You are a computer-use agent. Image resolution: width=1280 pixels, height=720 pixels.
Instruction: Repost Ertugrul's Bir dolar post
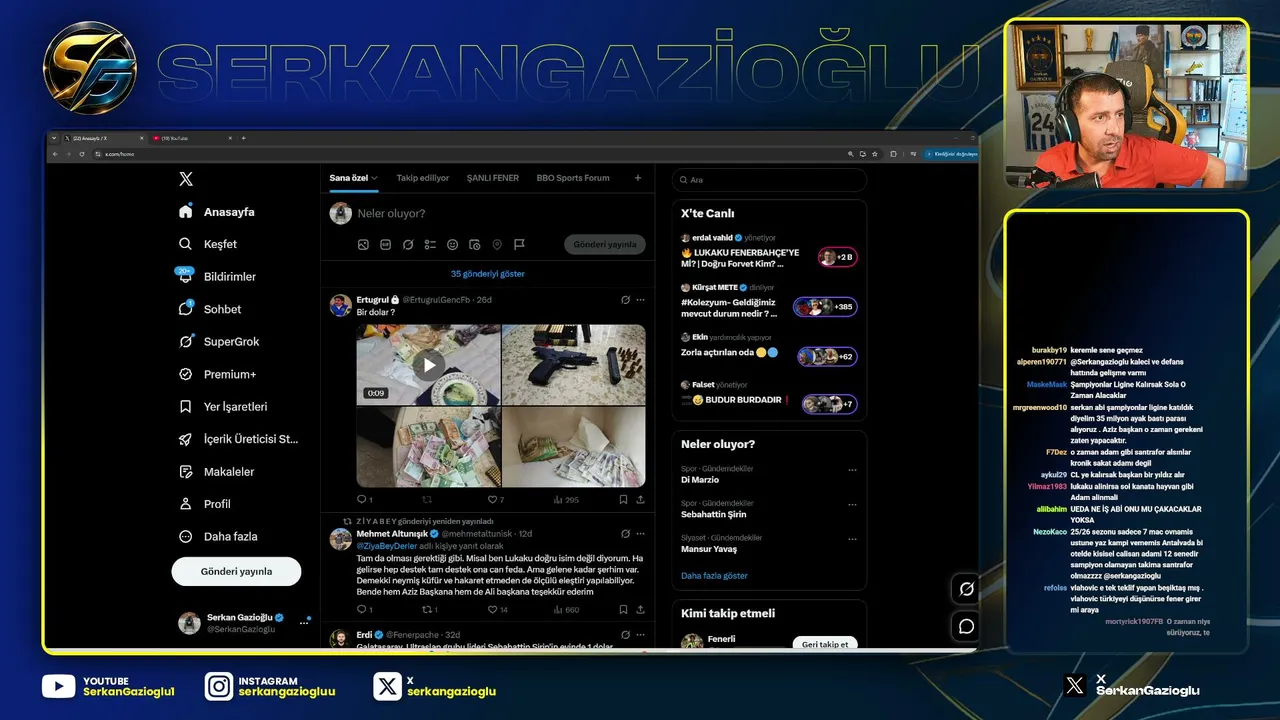(427, 499)
